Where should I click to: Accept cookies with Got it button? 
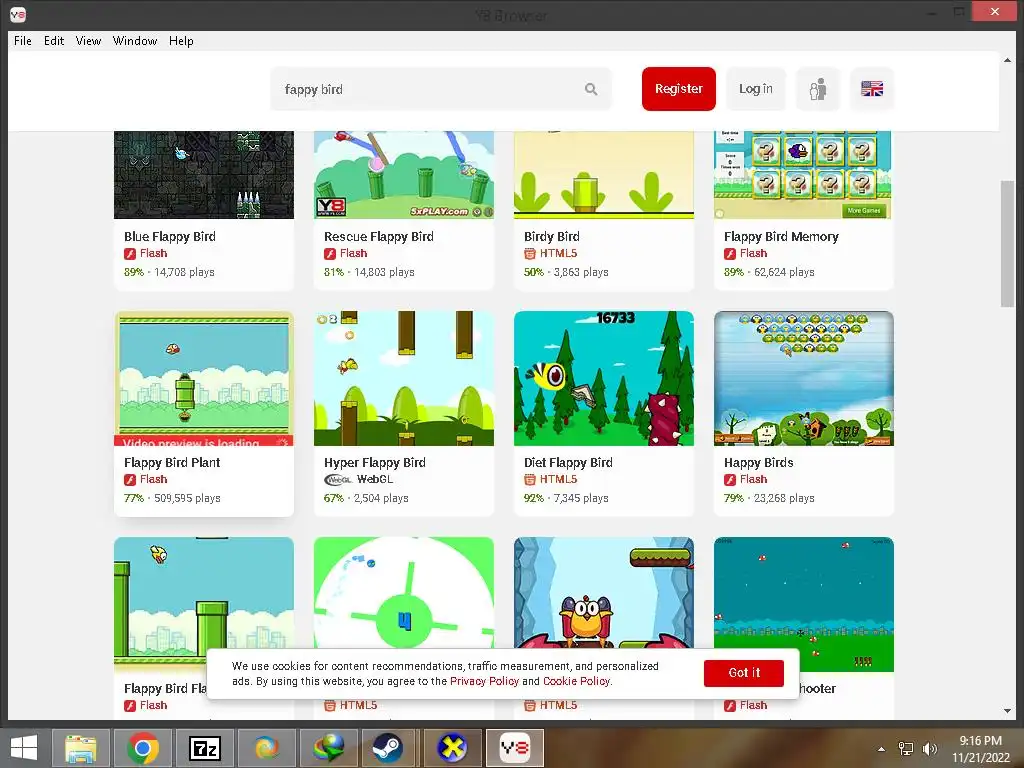pos(744,673)
